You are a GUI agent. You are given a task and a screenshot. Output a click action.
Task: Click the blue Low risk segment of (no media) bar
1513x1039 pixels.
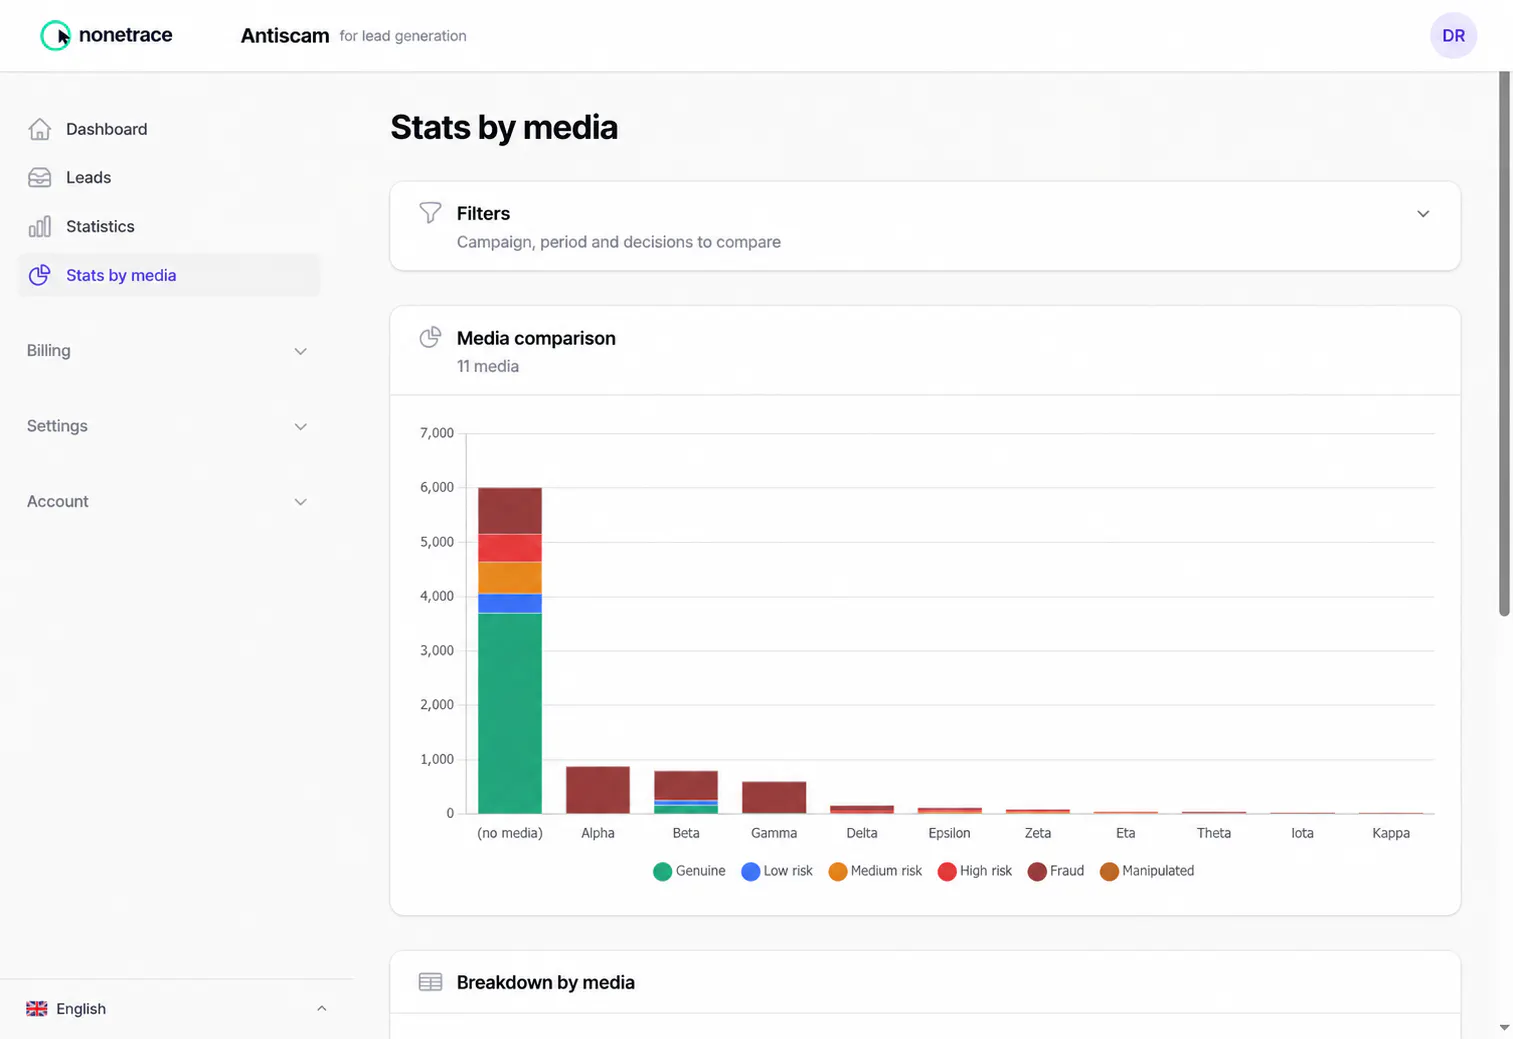click(510, 603)
